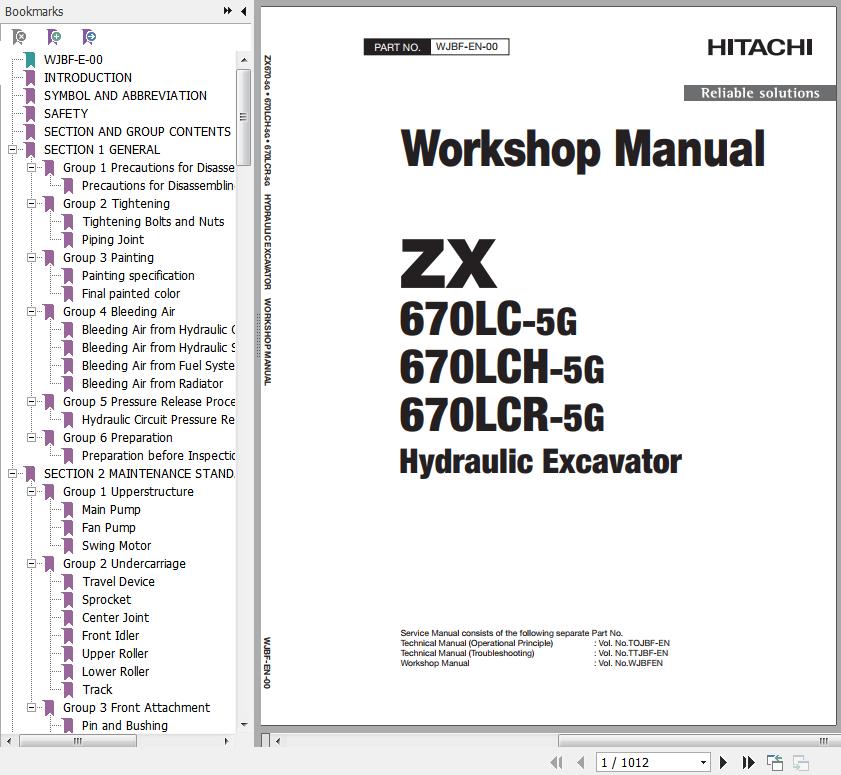Click the bookmarks scrollbar down arrow
The height and width of the screenshot is (775, 841).
pos(244,725)
